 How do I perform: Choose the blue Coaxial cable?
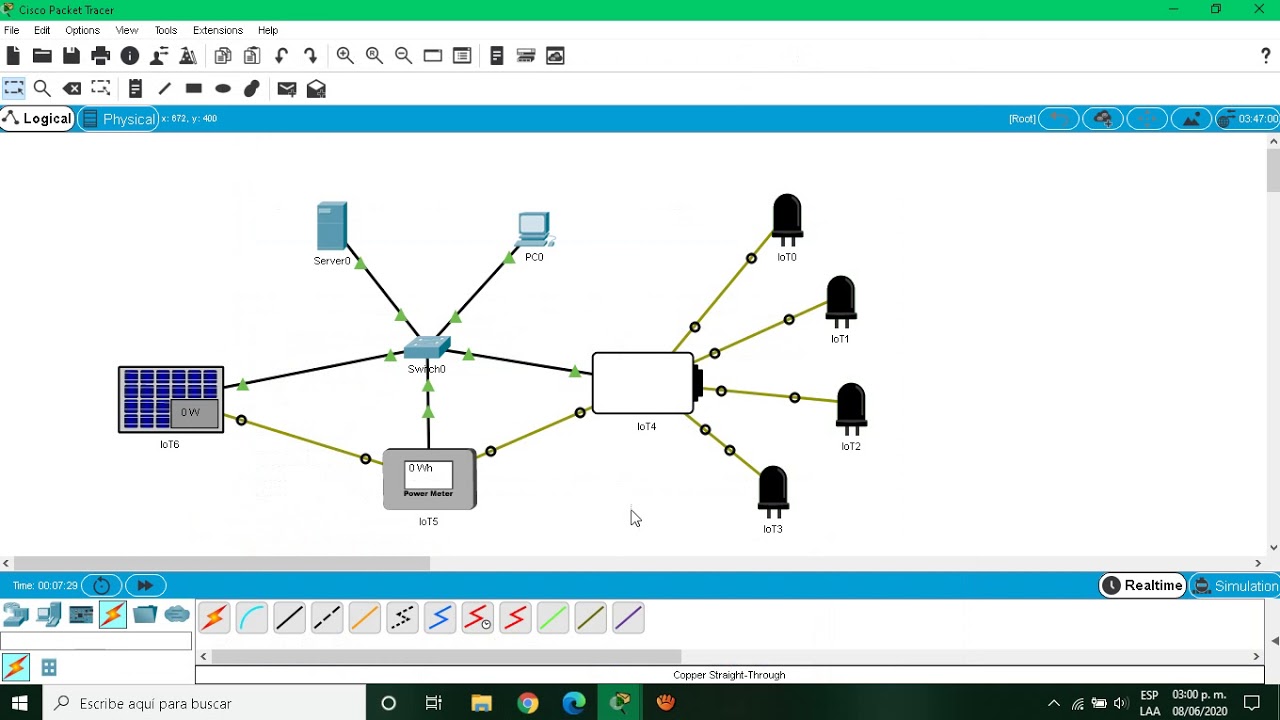tap(440, 619)
